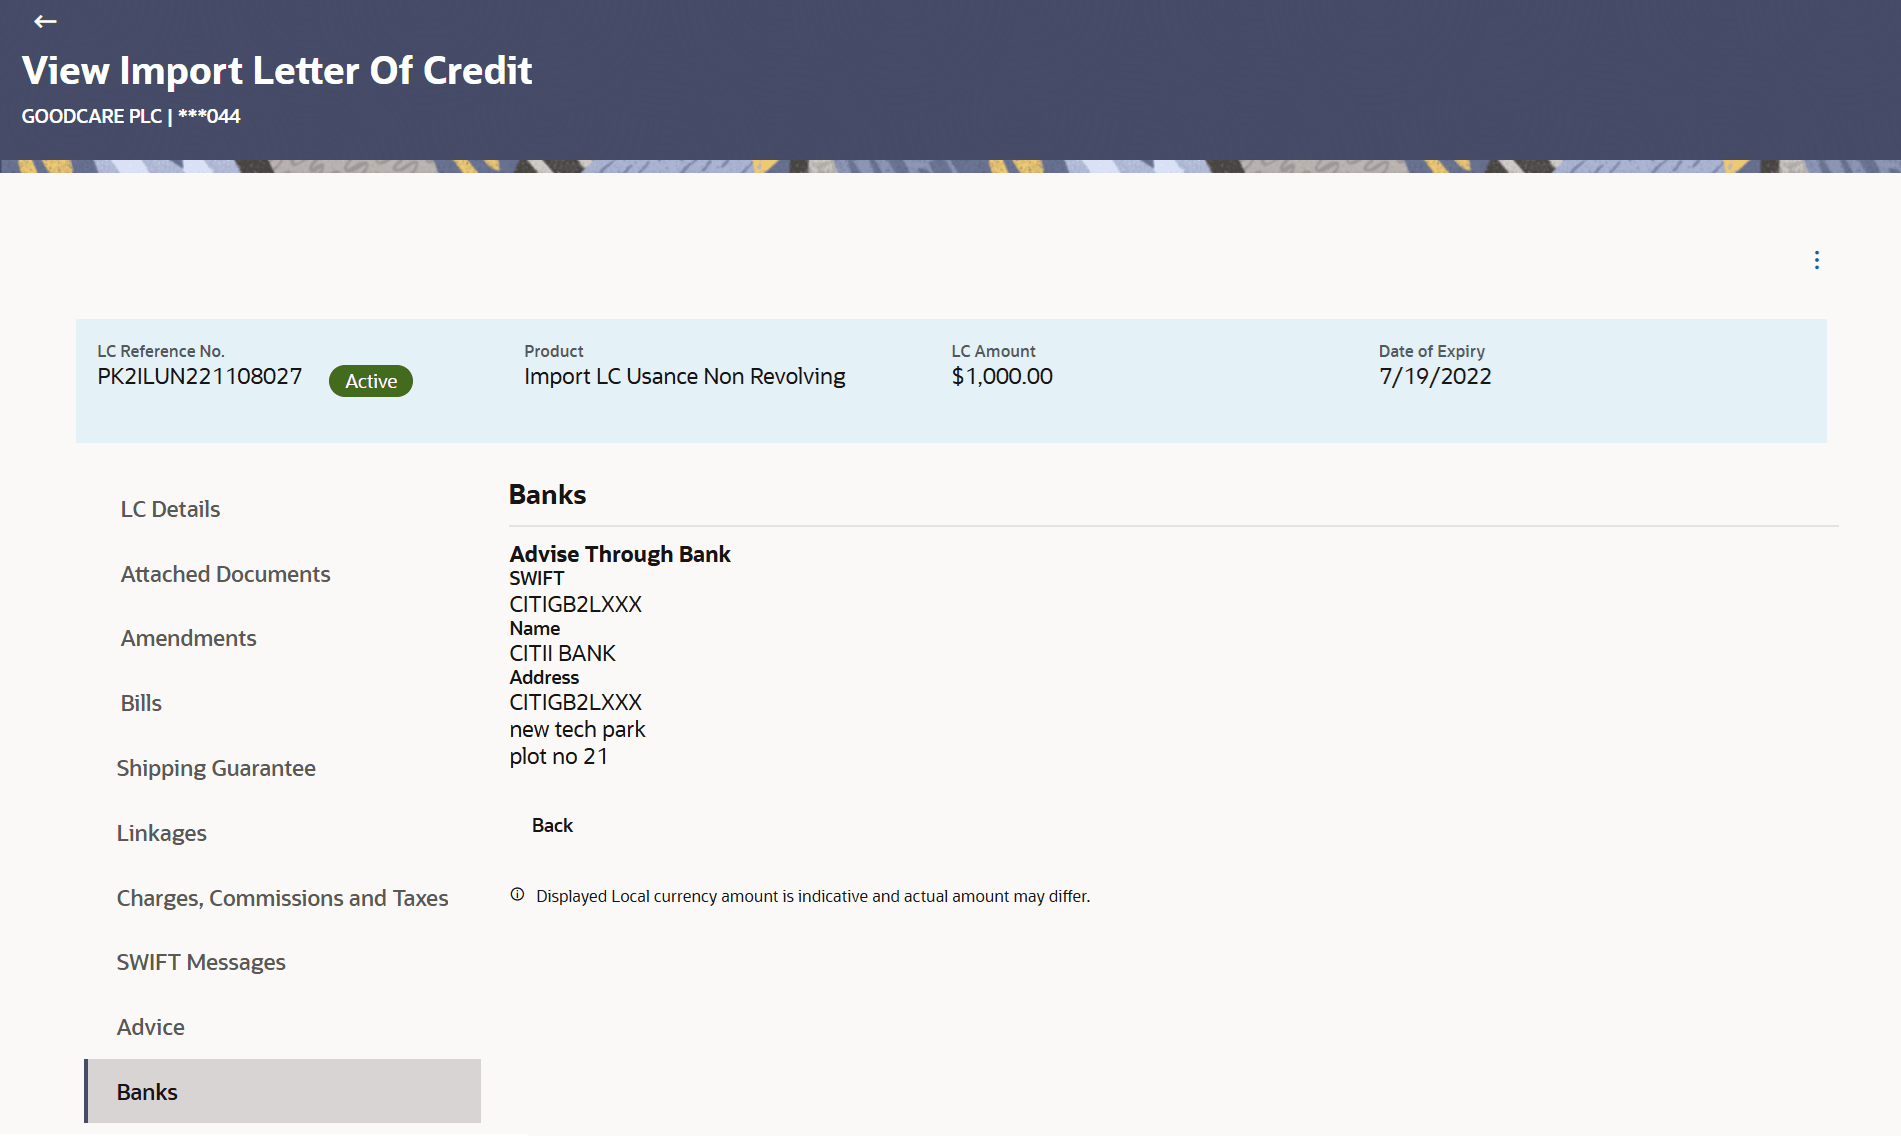View the Bills section
1901x1136 pixels.
pos(140,703)
